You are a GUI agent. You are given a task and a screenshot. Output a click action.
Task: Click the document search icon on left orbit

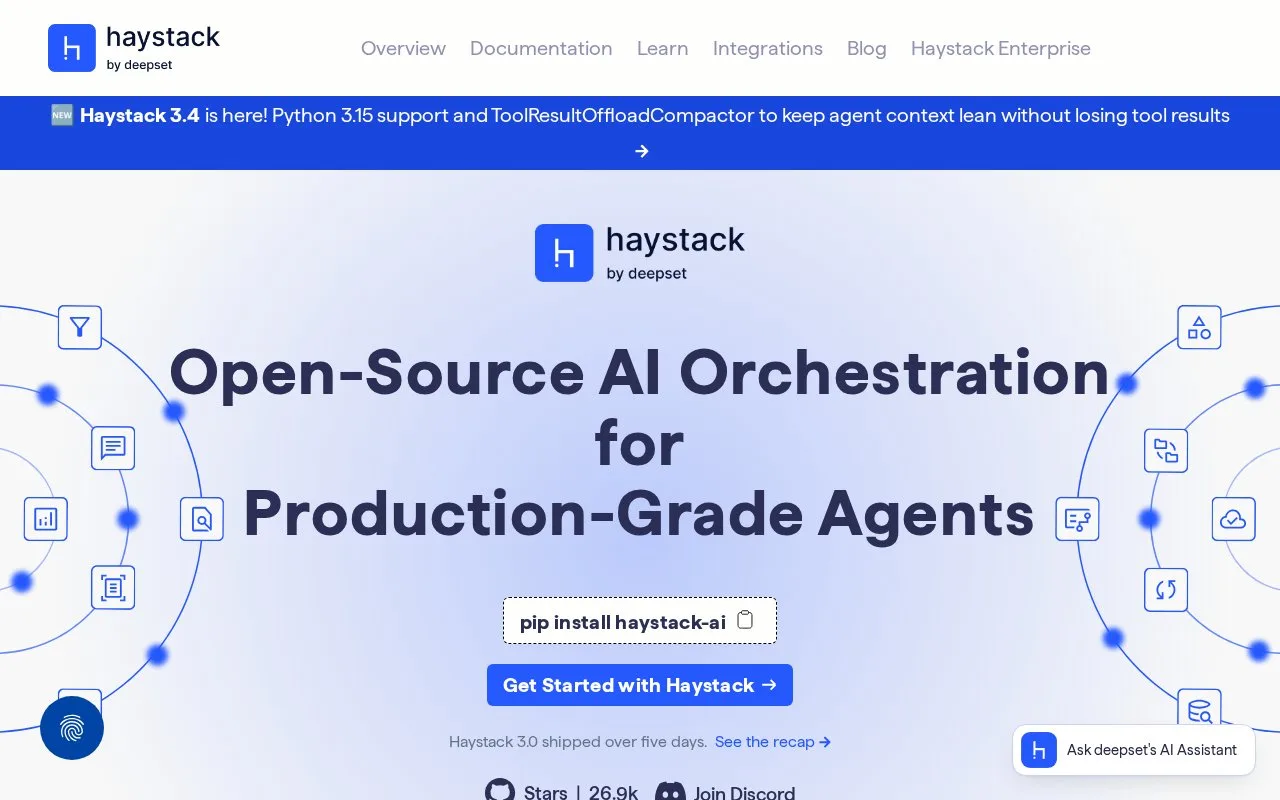202,519
